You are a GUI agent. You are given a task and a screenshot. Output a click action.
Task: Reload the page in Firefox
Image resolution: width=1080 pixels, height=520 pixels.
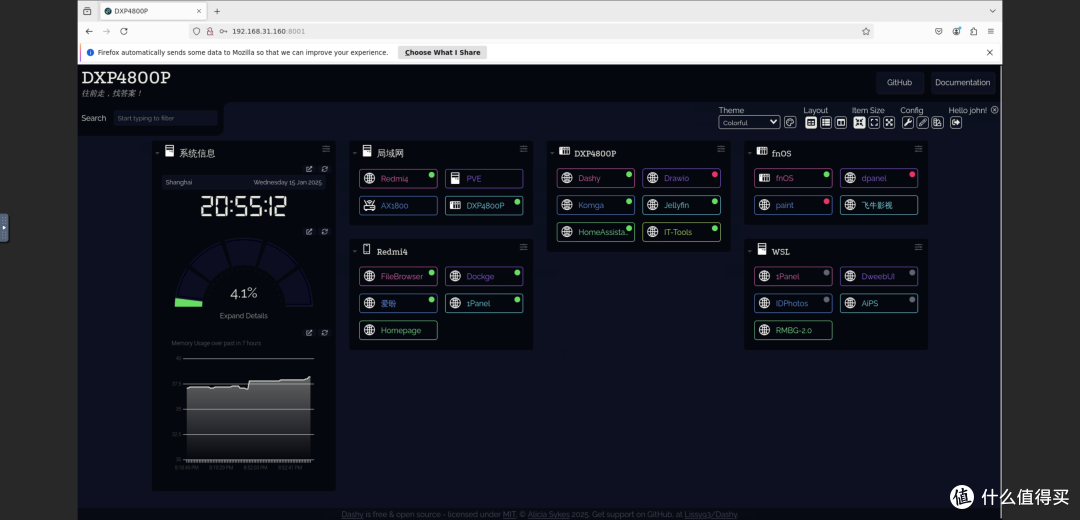[x=124, y=31]
